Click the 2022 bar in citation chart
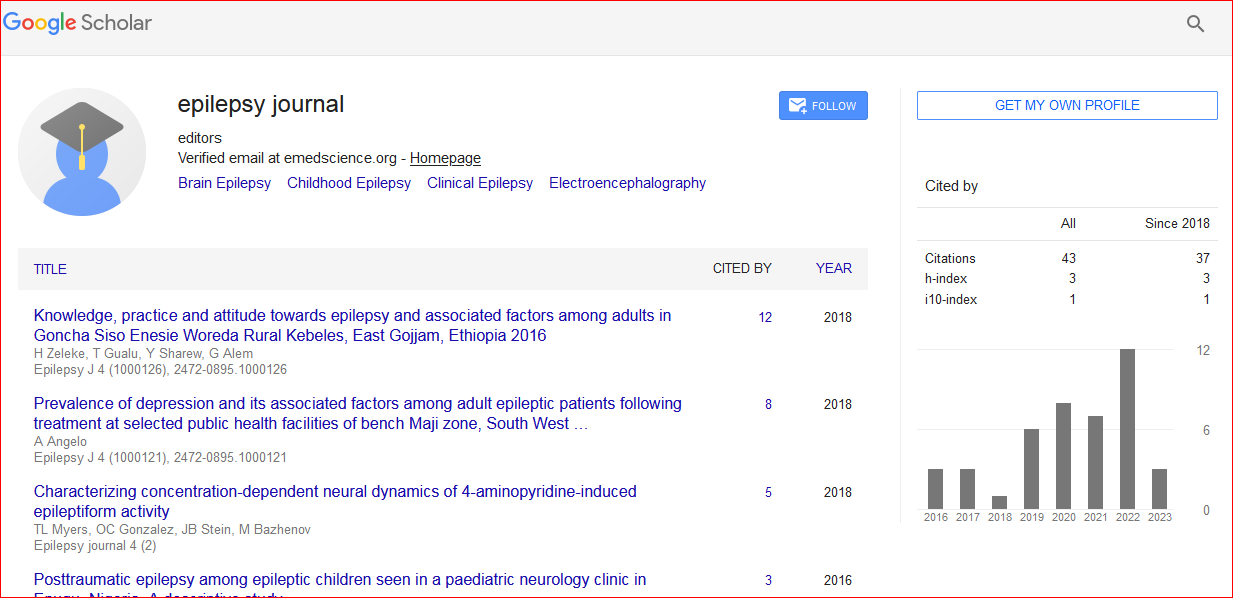Viewport: 1233px width, 598px height. 1127,429
